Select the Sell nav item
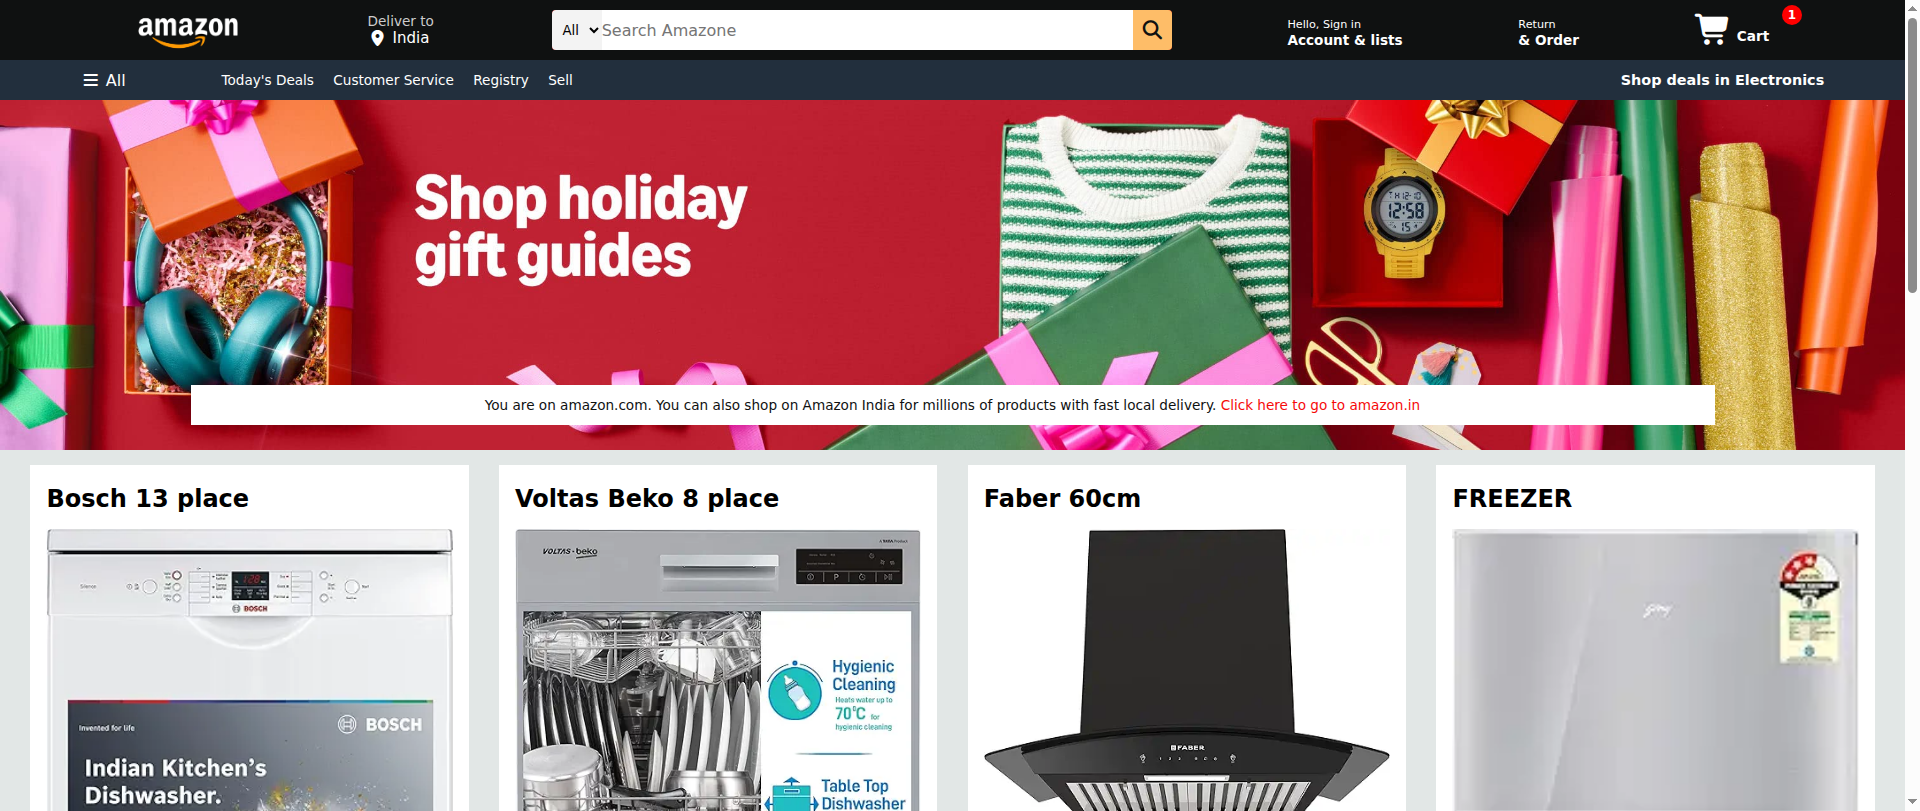This screenshot has height=811, width=1920. (560, 80)
